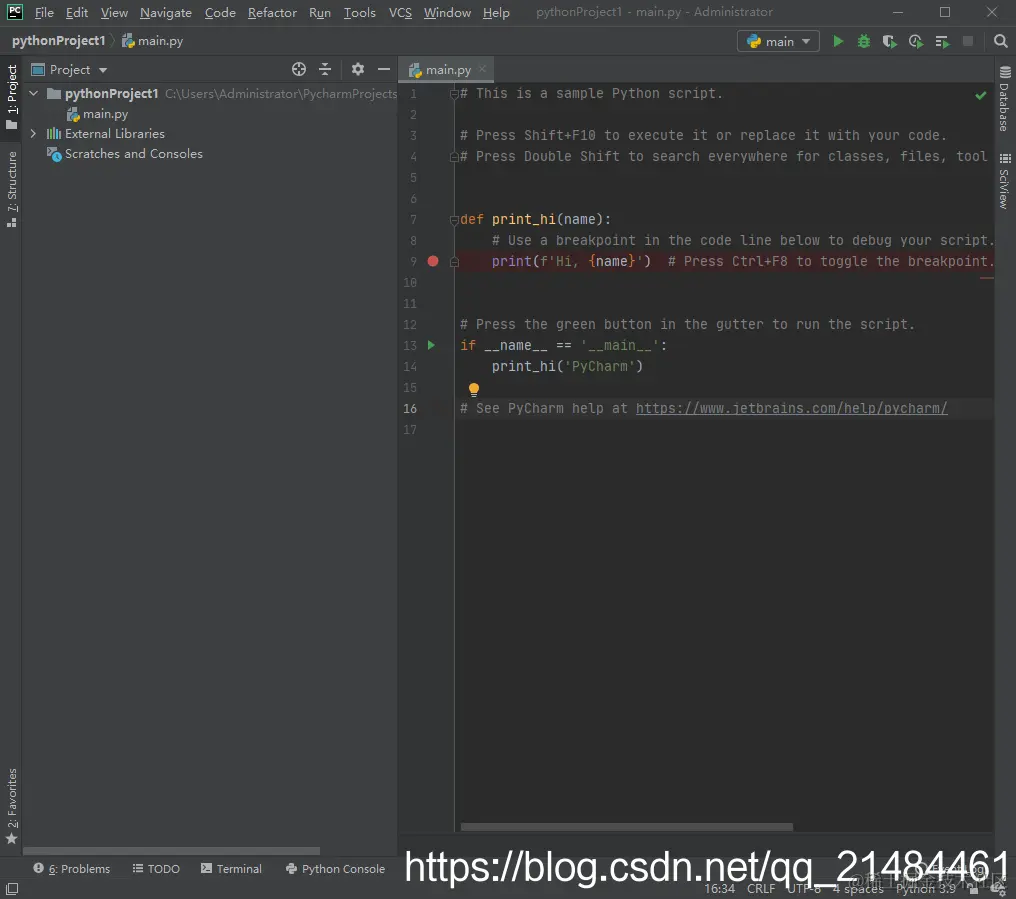The image size is (1016, 899).
Task: Click the Stop process square icon
Action: coord(968,41)
